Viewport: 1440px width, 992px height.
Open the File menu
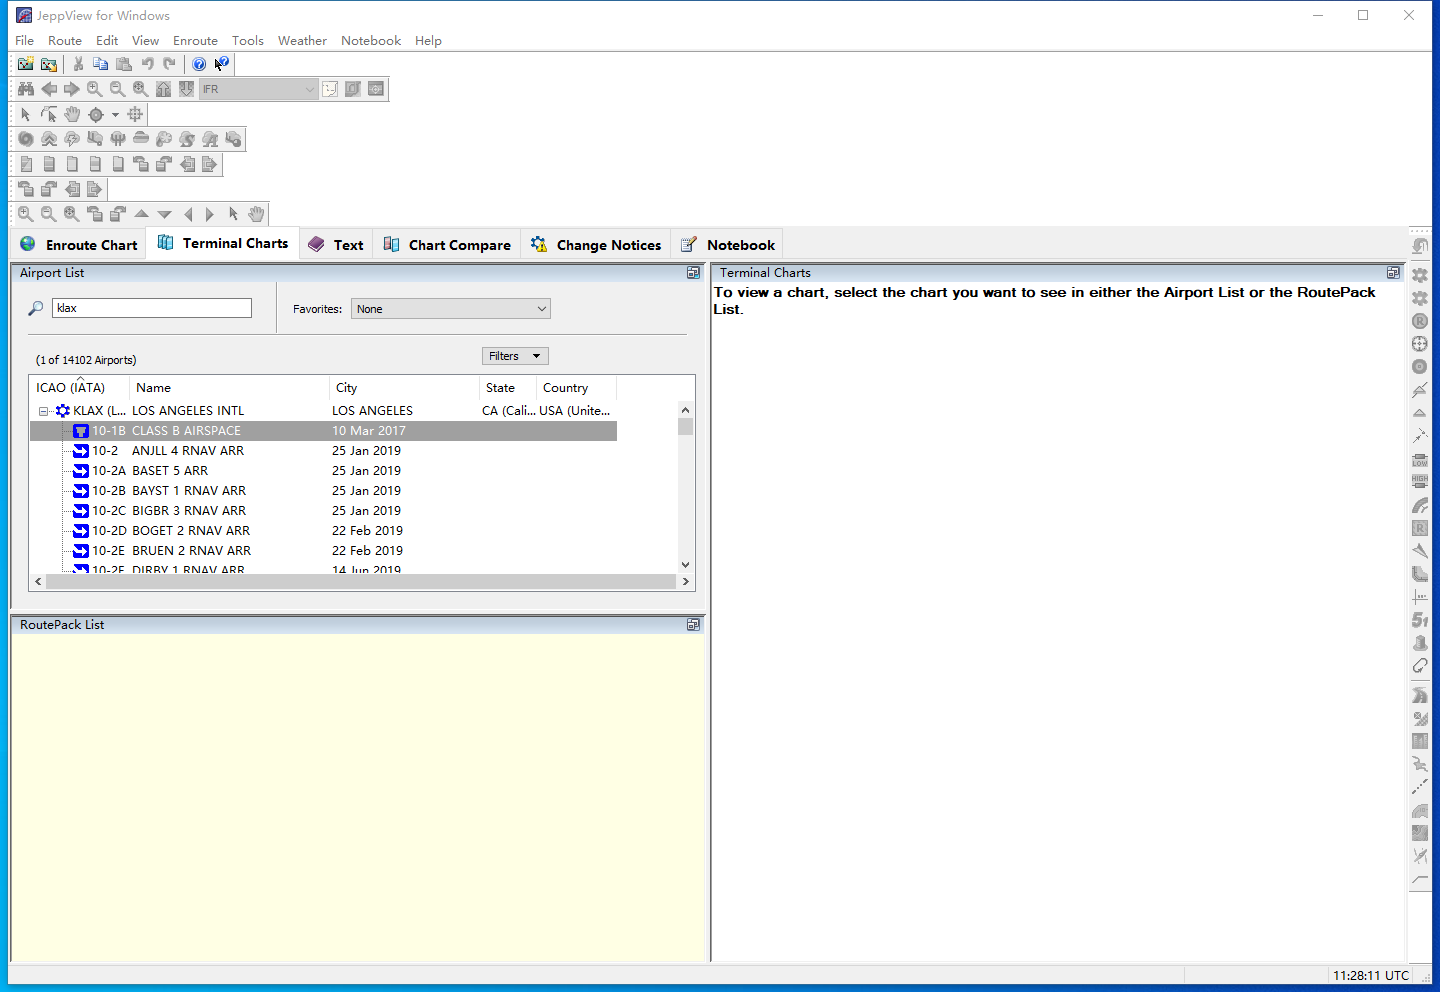[x=25, y=41]
